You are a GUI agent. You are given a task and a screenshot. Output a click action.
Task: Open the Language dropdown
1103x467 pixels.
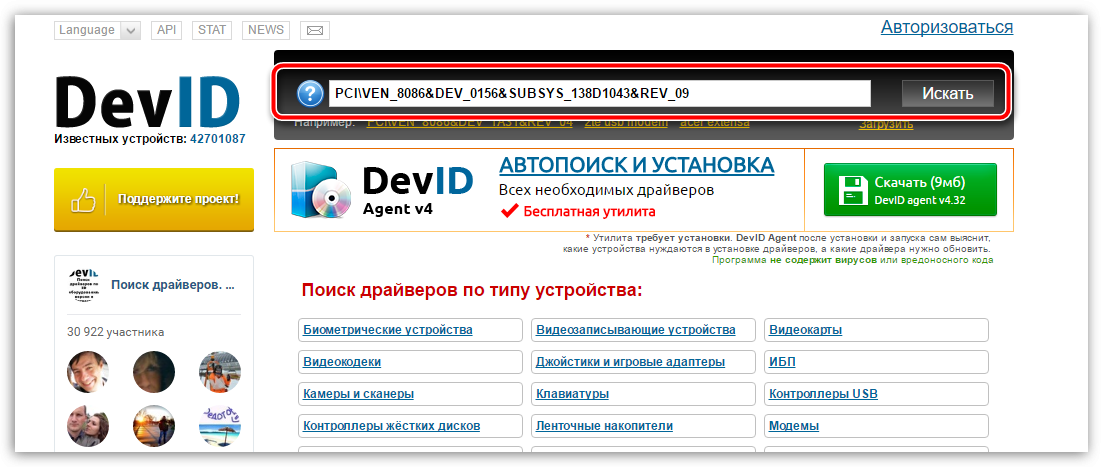(97, 30)
